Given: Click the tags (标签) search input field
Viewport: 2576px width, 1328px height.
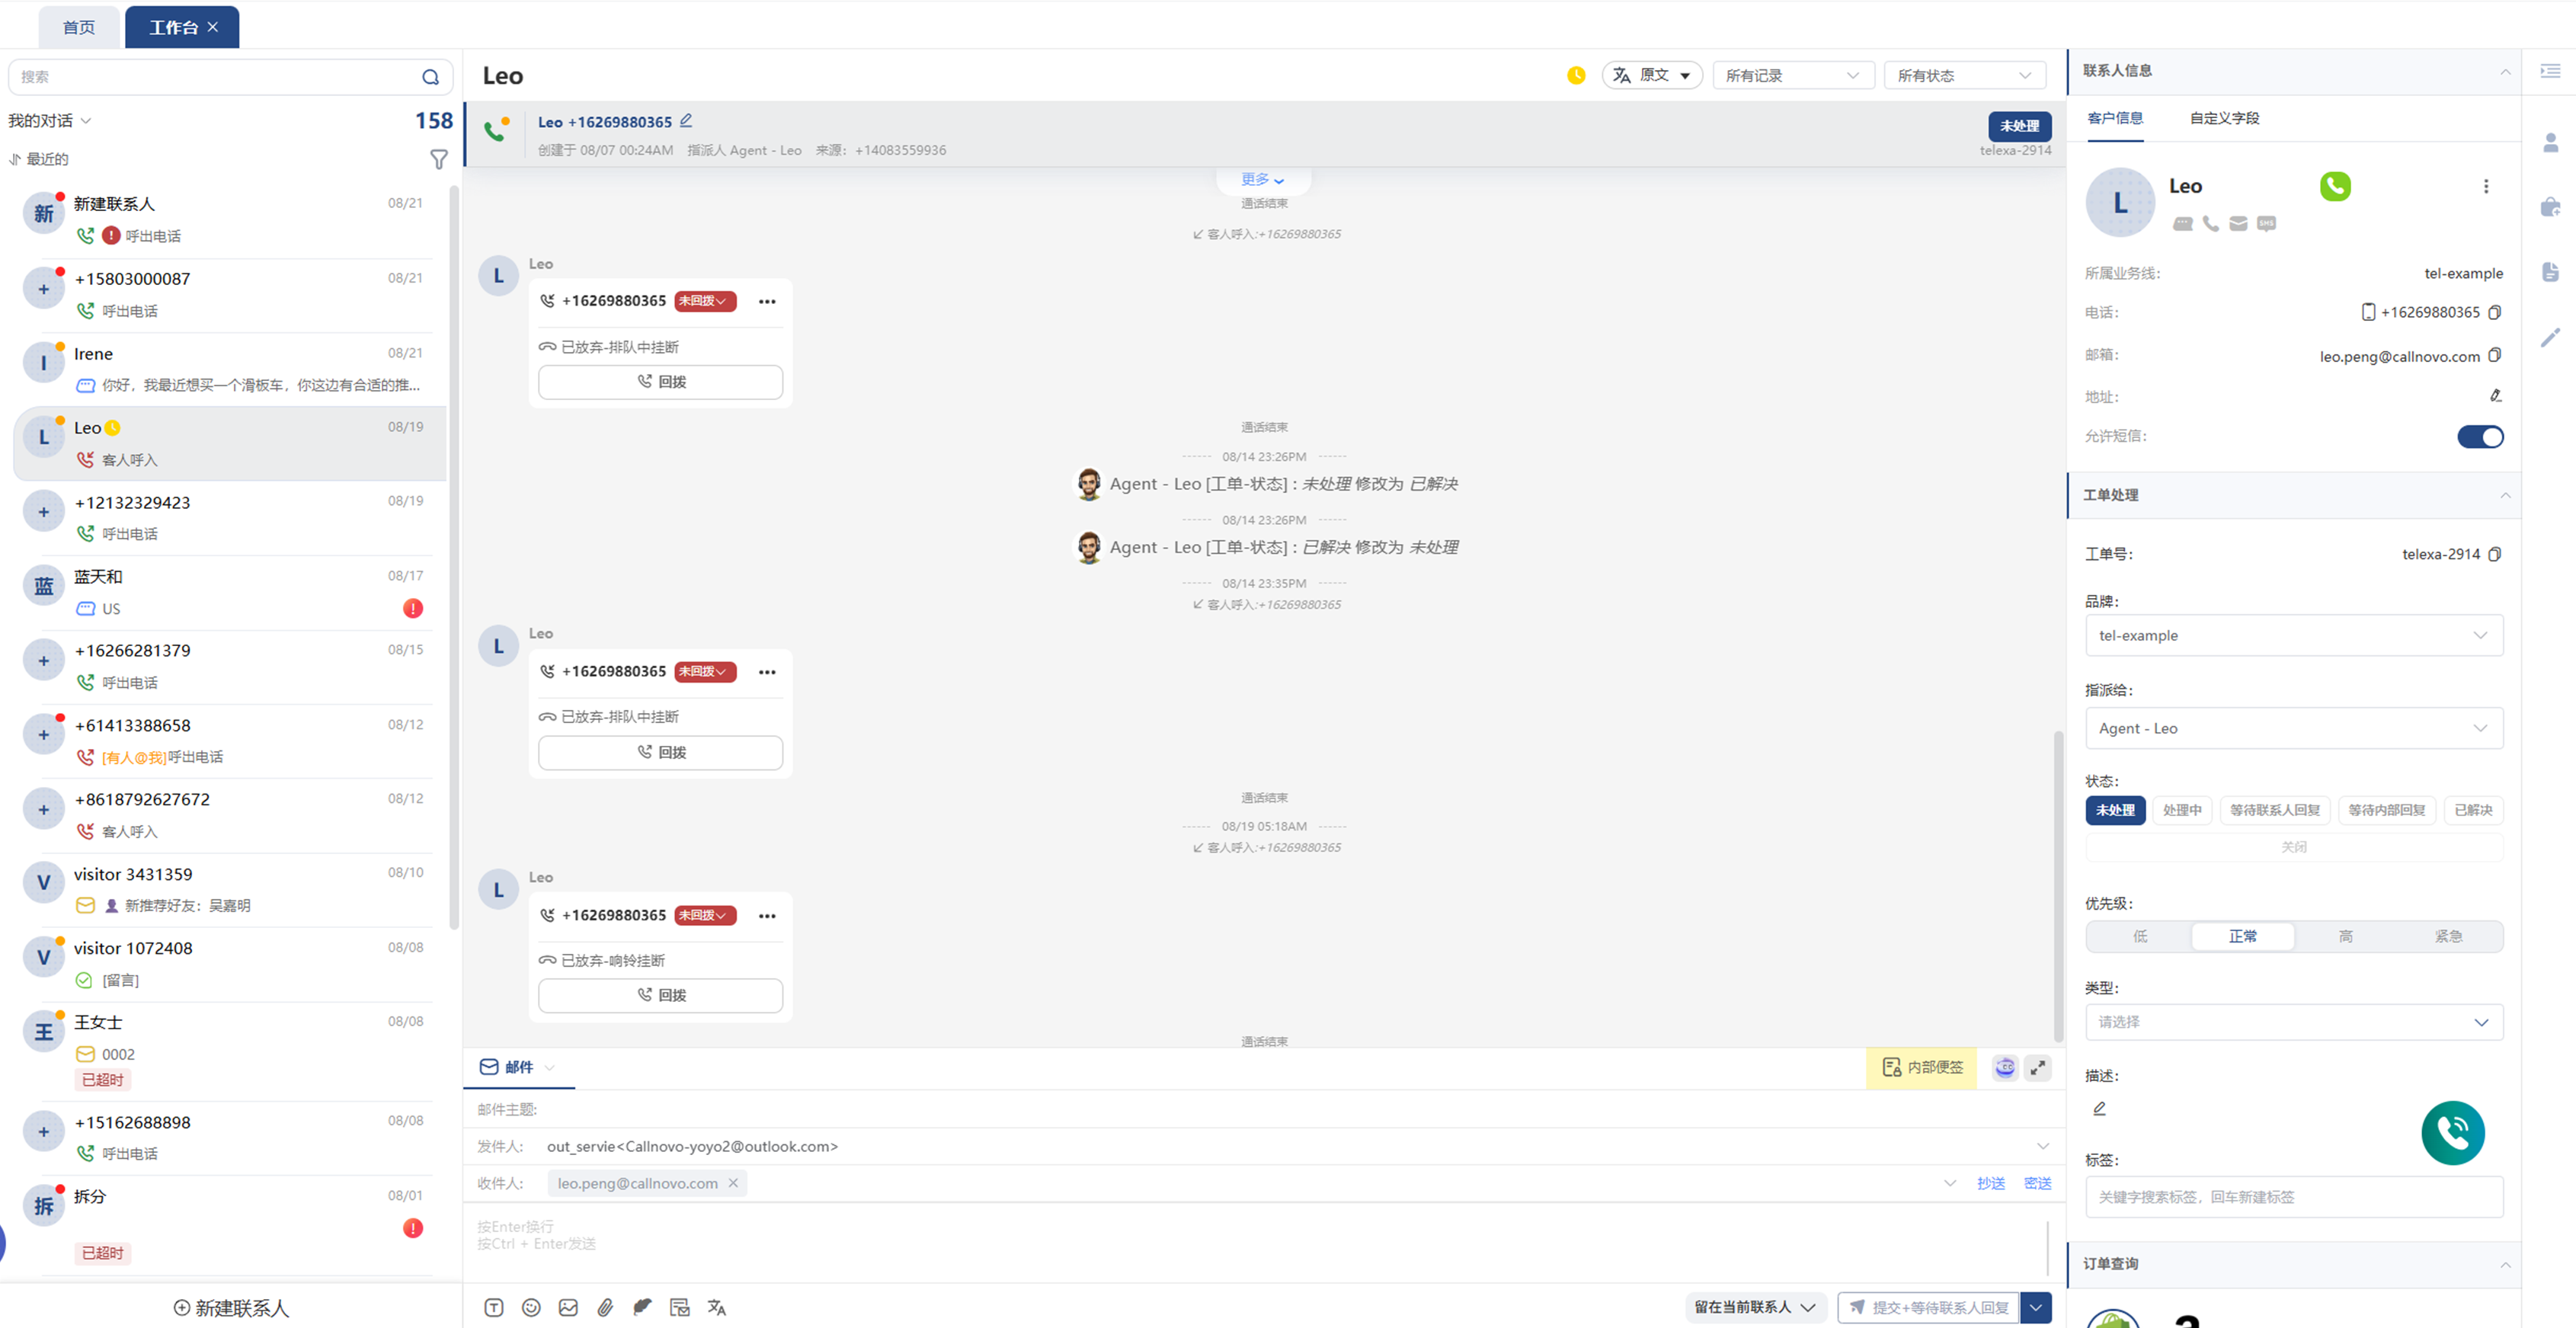Looking at the screenshot, I should coord(2293,1197).
